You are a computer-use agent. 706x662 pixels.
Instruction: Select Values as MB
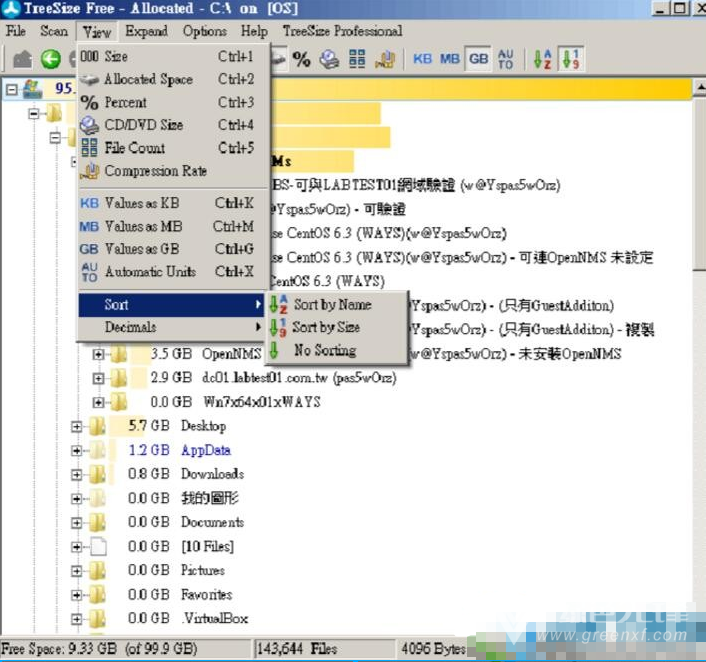pos(173,226)
